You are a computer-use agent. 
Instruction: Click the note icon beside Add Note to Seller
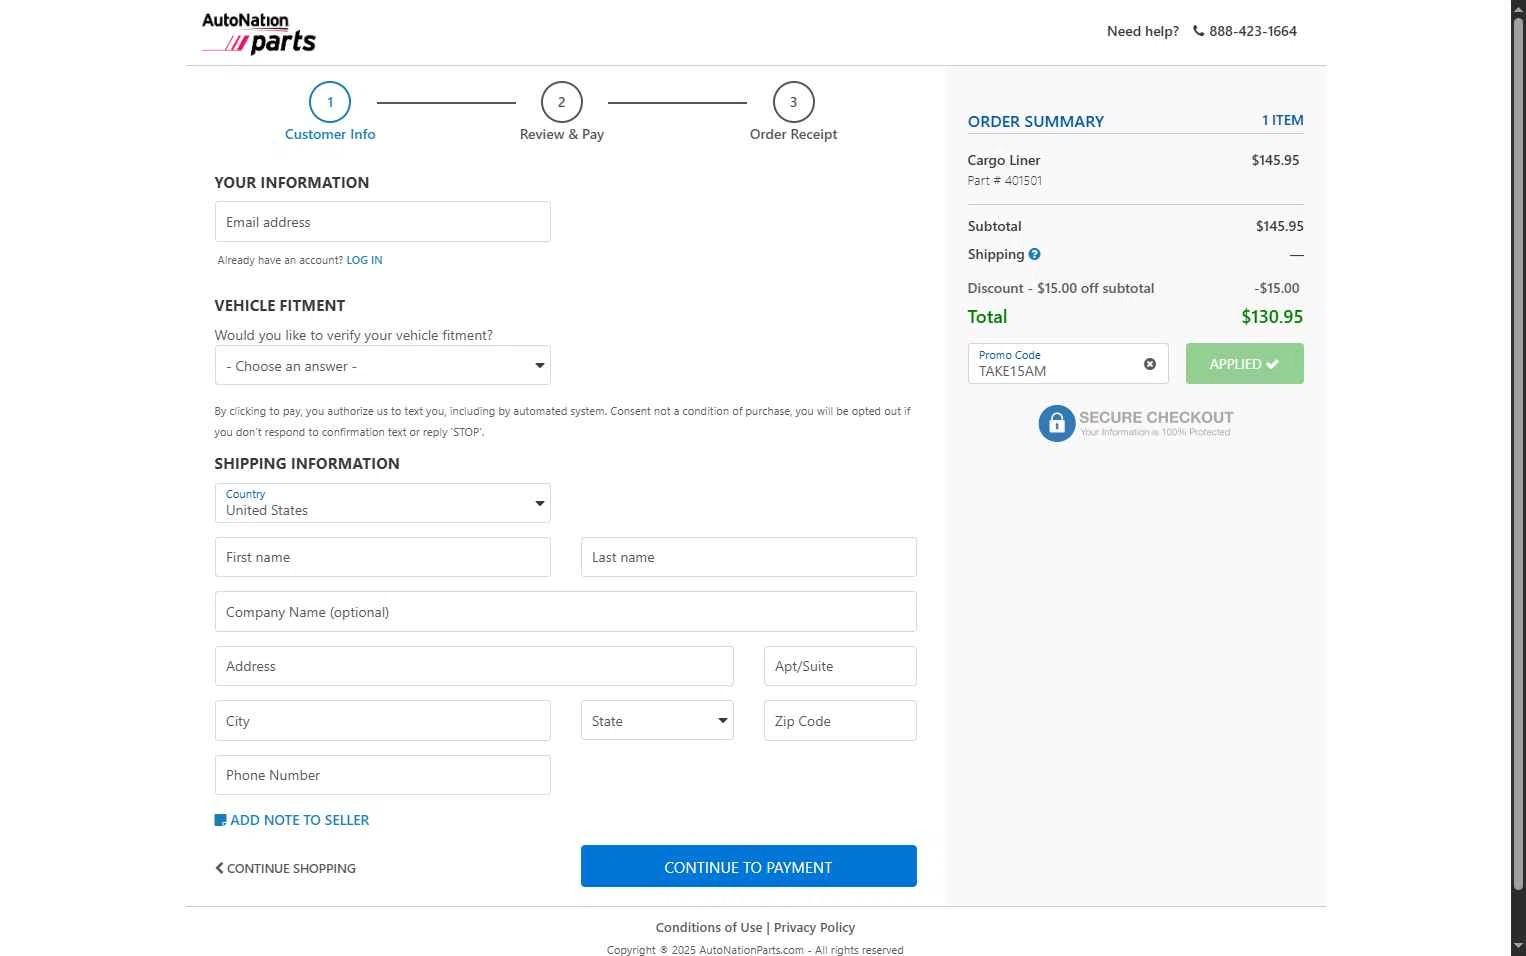pos(220,820)
